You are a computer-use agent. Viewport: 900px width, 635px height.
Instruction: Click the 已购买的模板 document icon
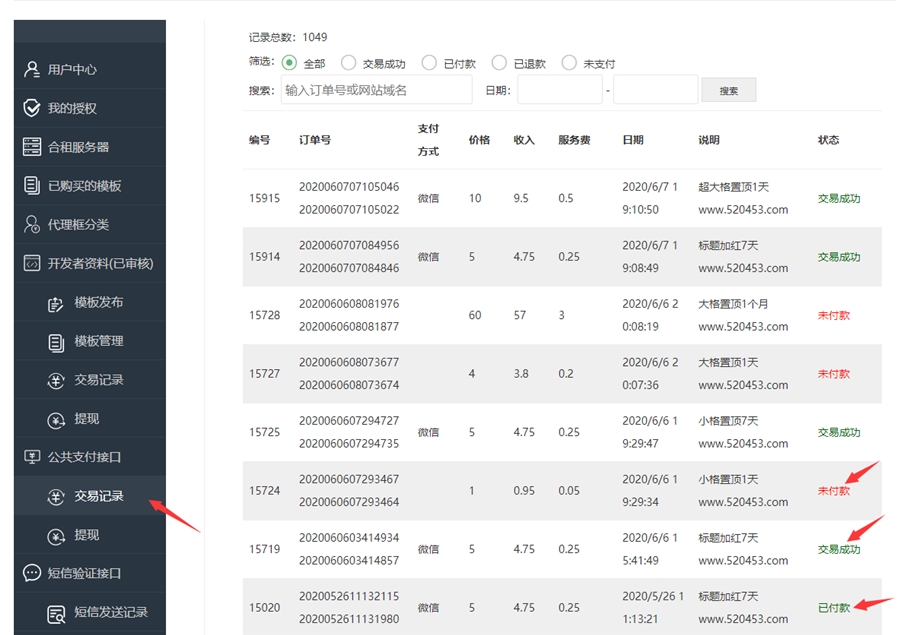click(32, 186)
